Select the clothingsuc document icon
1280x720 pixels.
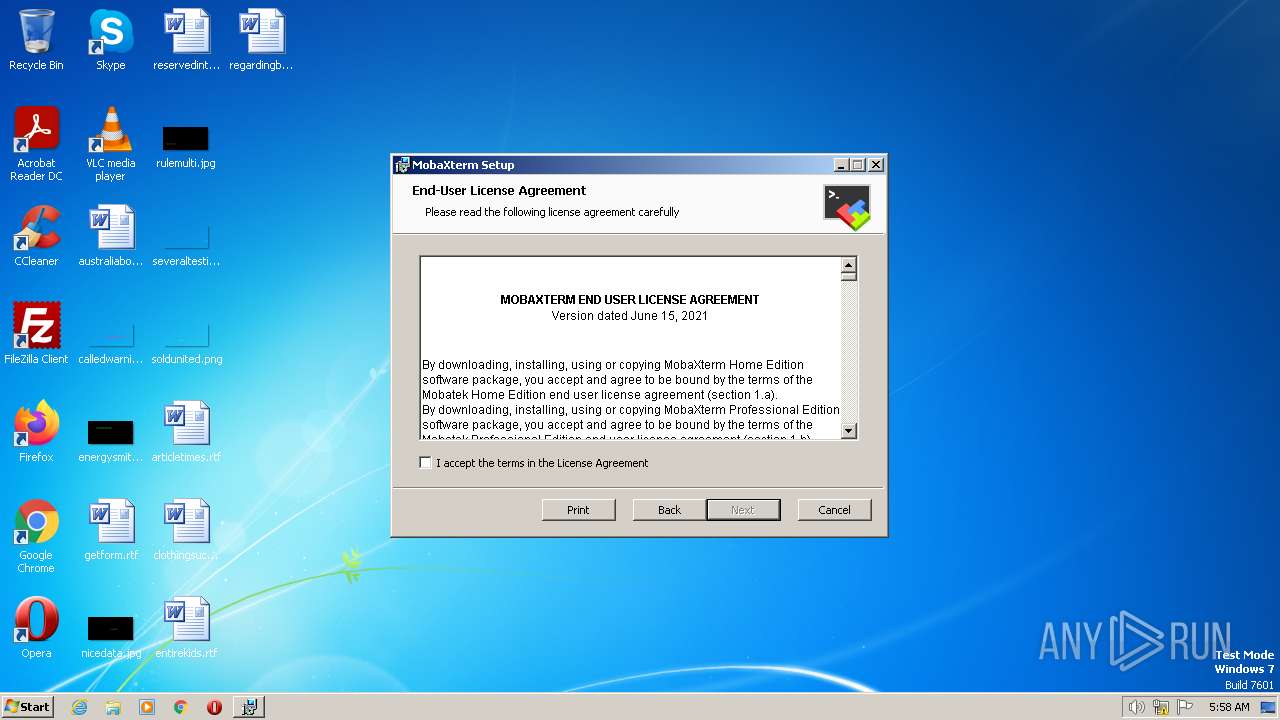186,530
